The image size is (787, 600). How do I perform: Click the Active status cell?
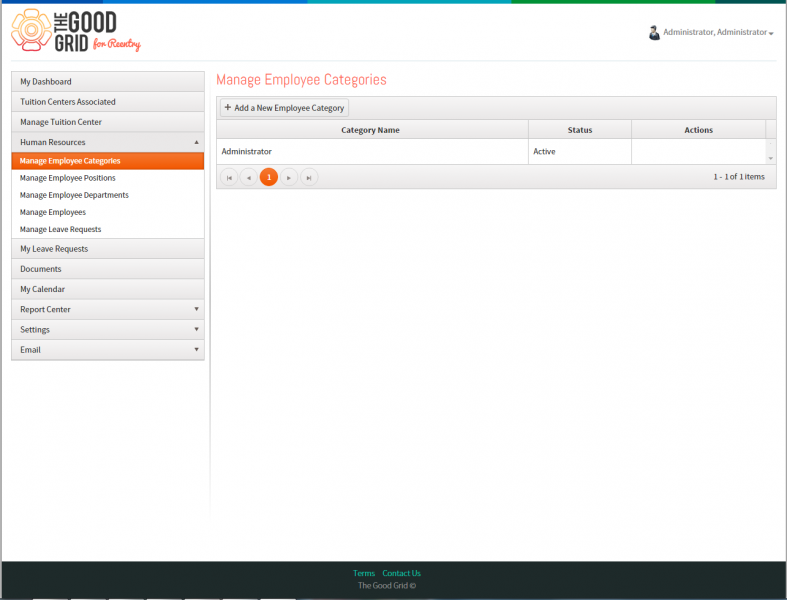pos(580,152)
